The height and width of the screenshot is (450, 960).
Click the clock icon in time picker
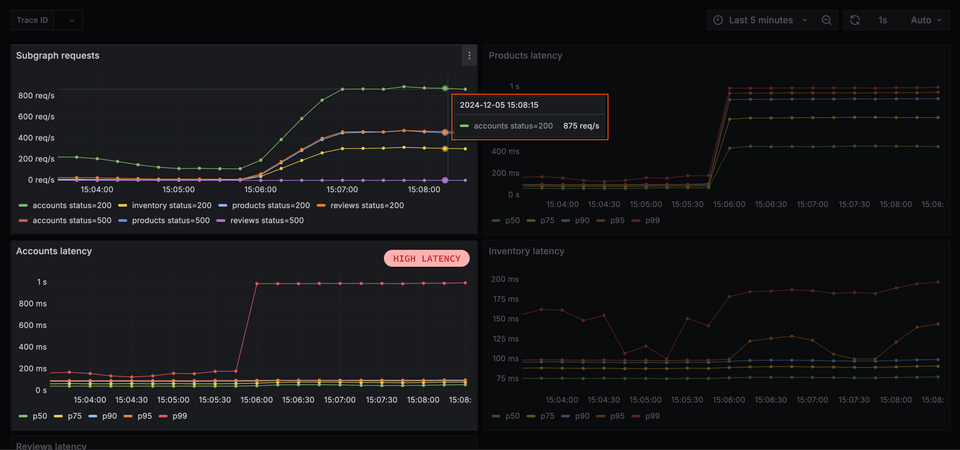point(718,20)
